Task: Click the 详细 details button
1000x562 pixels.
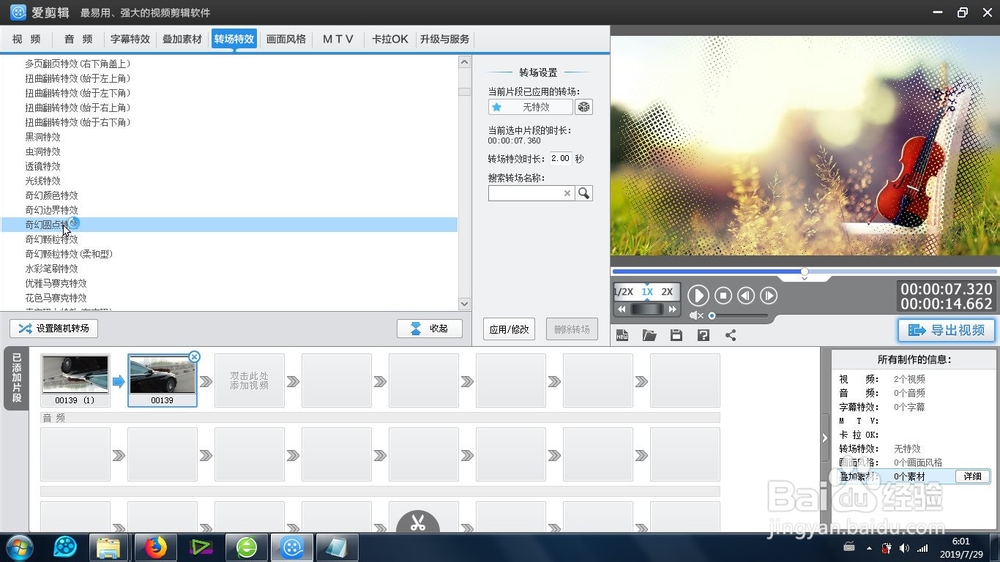Action: [973, 477]
